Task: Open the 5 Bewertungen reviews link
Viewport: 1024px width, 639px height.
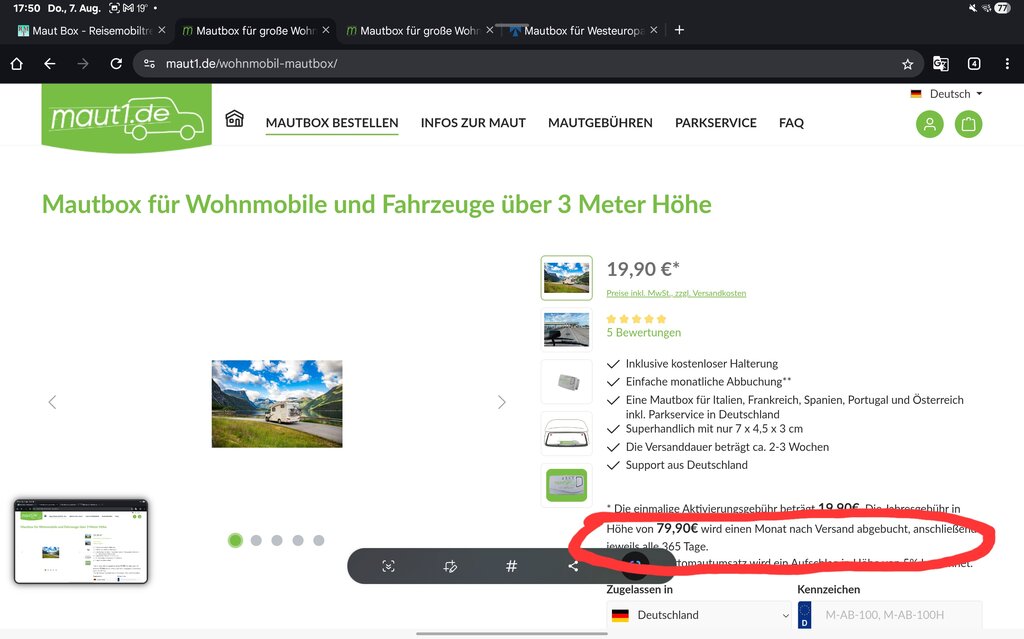Action: (x=644, y=333)
